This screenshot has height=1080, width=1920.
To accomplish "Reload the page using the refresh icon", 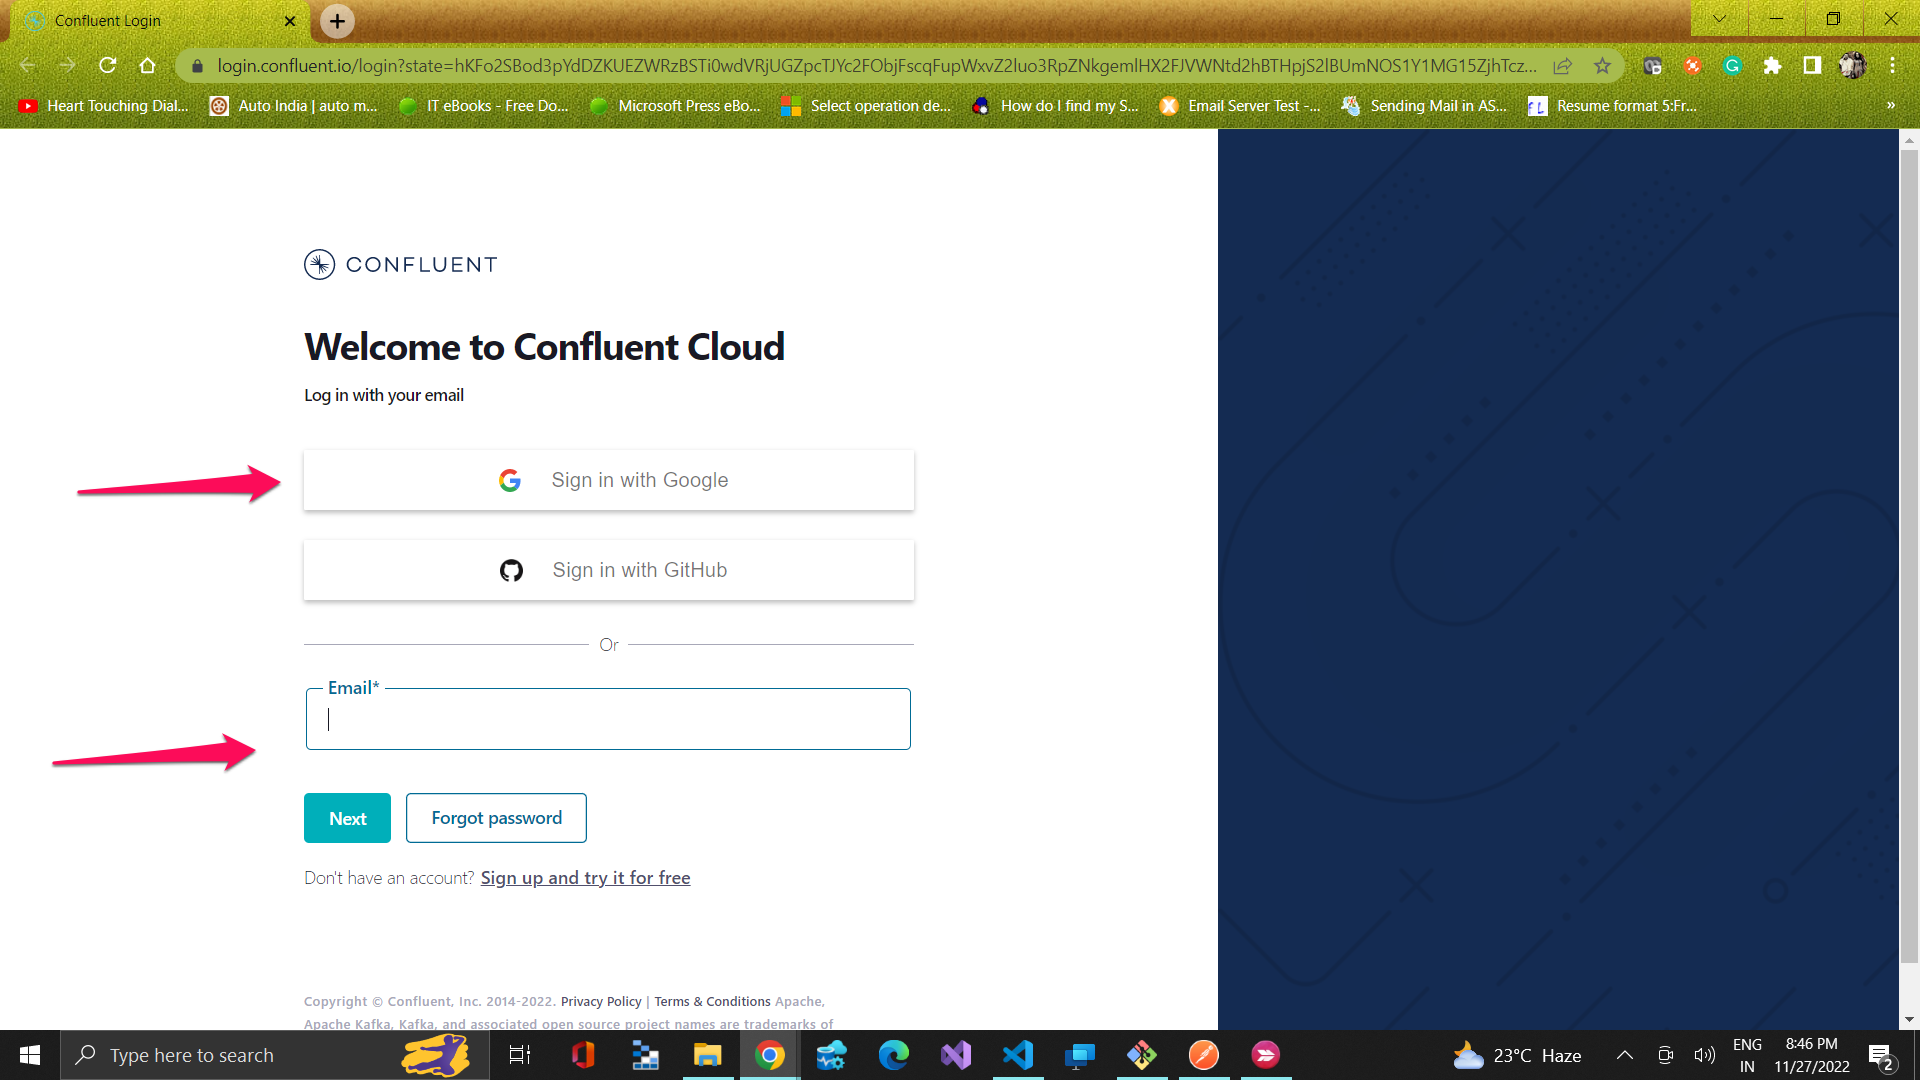I will [108, 65].
